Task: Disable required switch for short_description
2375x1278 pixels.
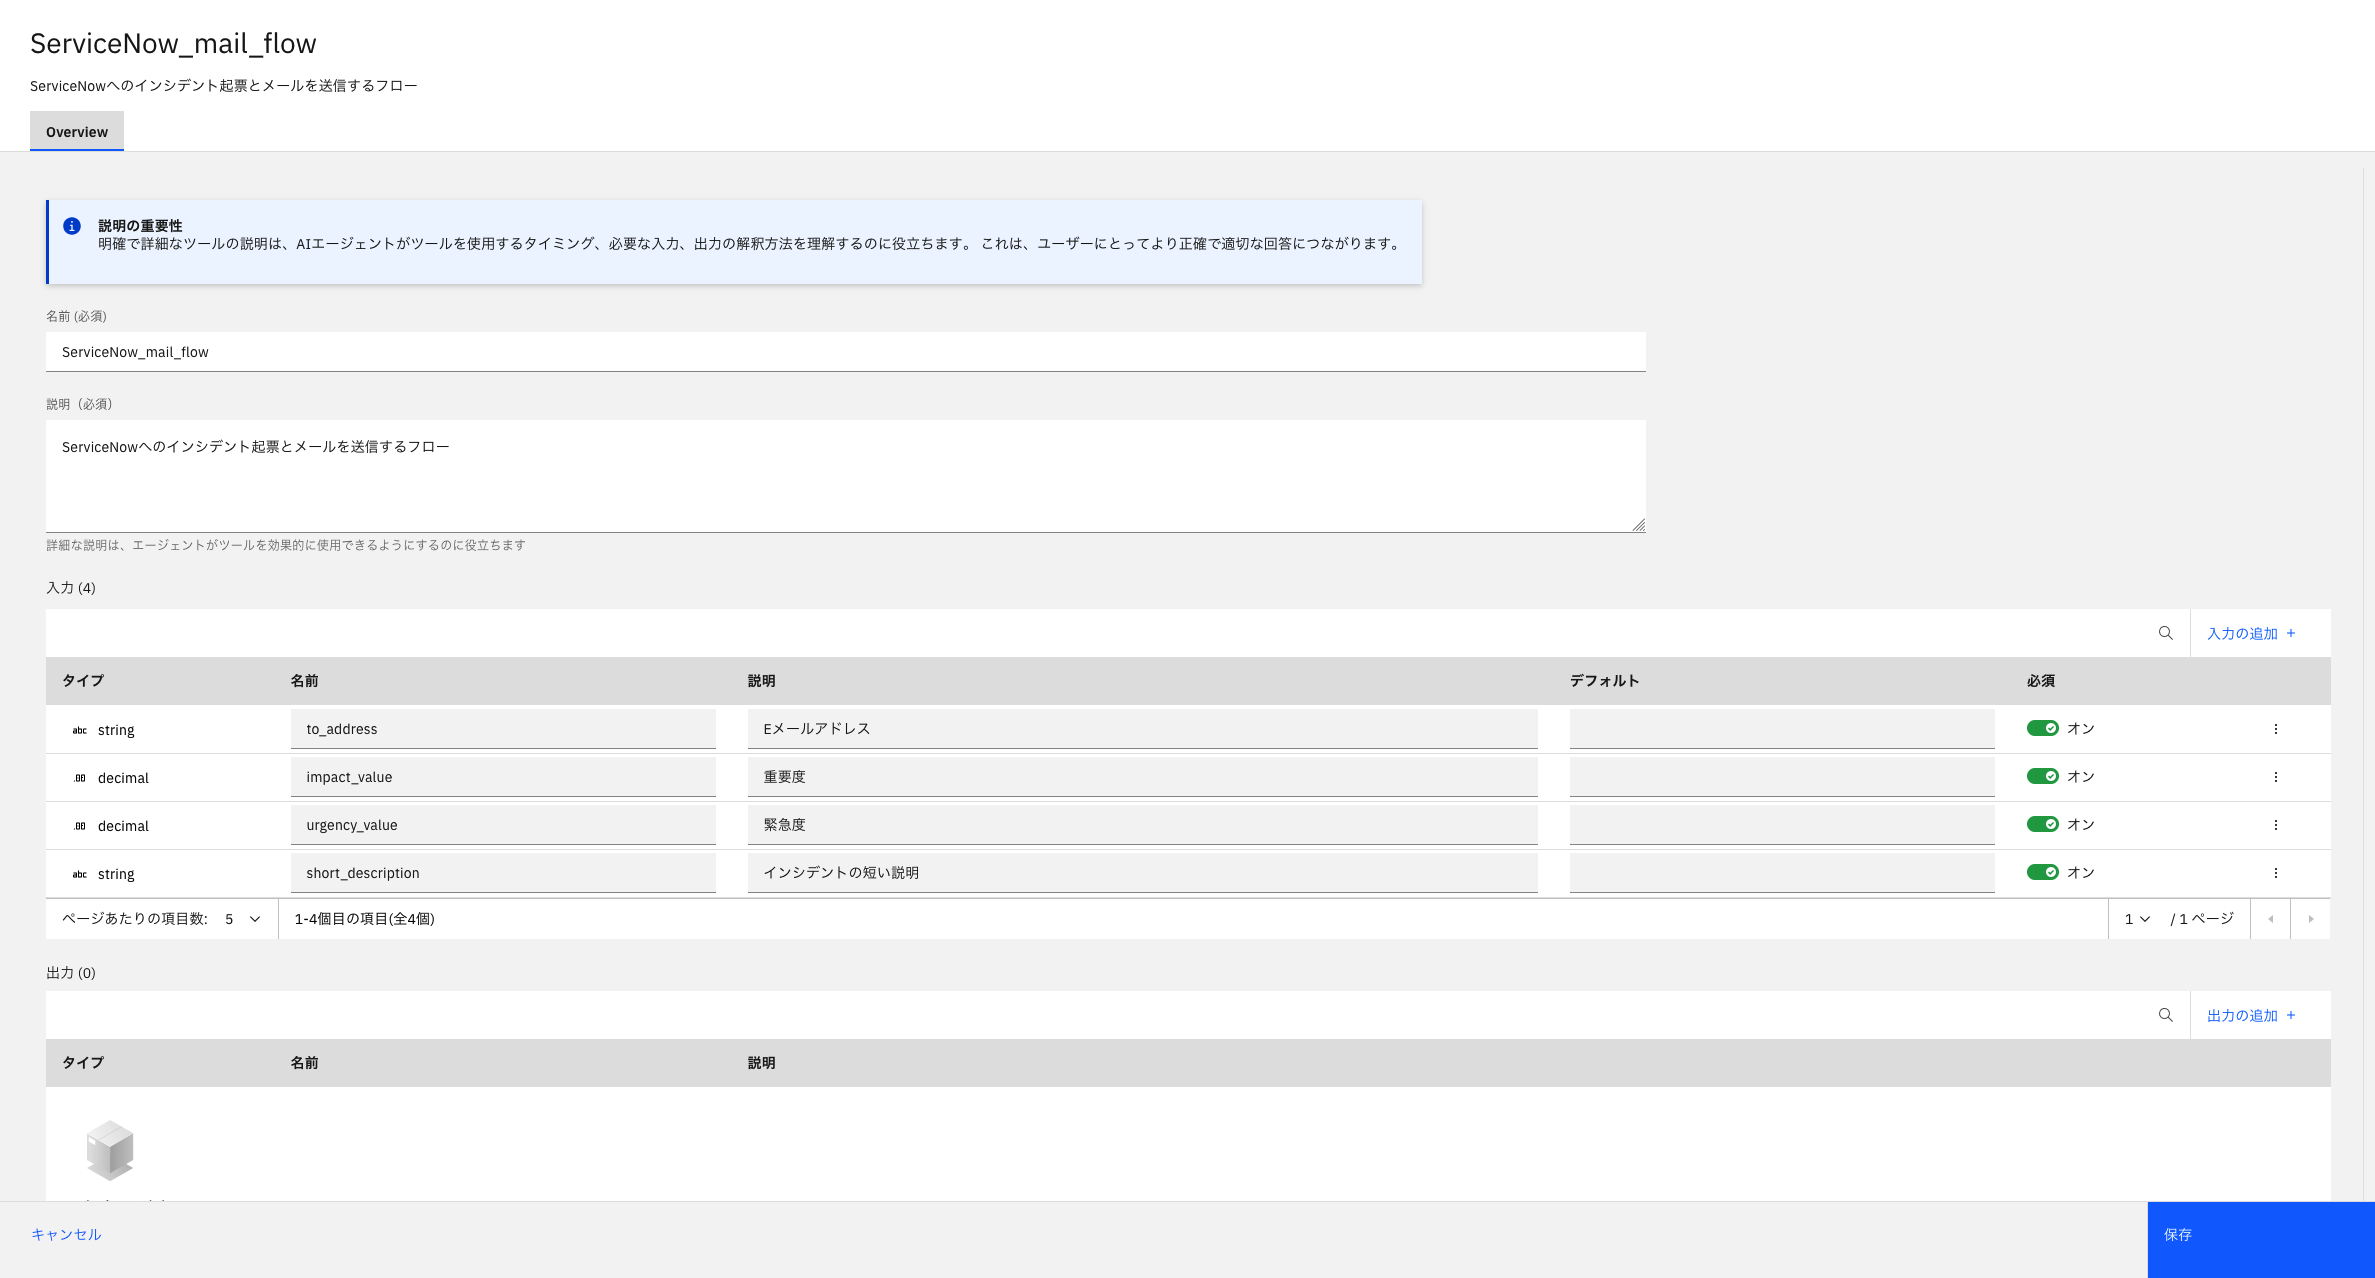Action: coord(2042,872)
